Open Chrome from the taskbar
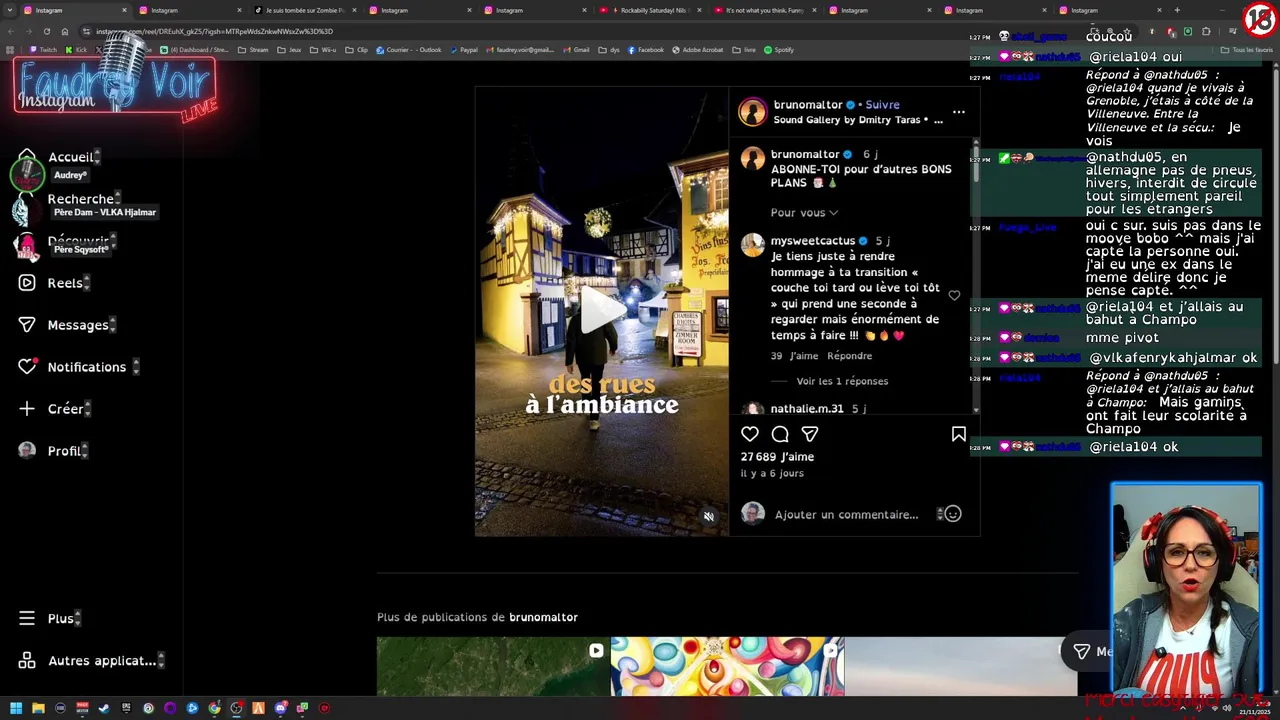Viewport: 1280px width, 720px height. coord(214,708)
